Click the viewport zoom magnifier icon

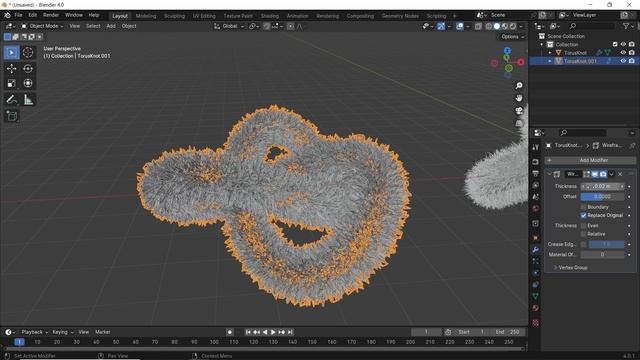pos(519,86)
